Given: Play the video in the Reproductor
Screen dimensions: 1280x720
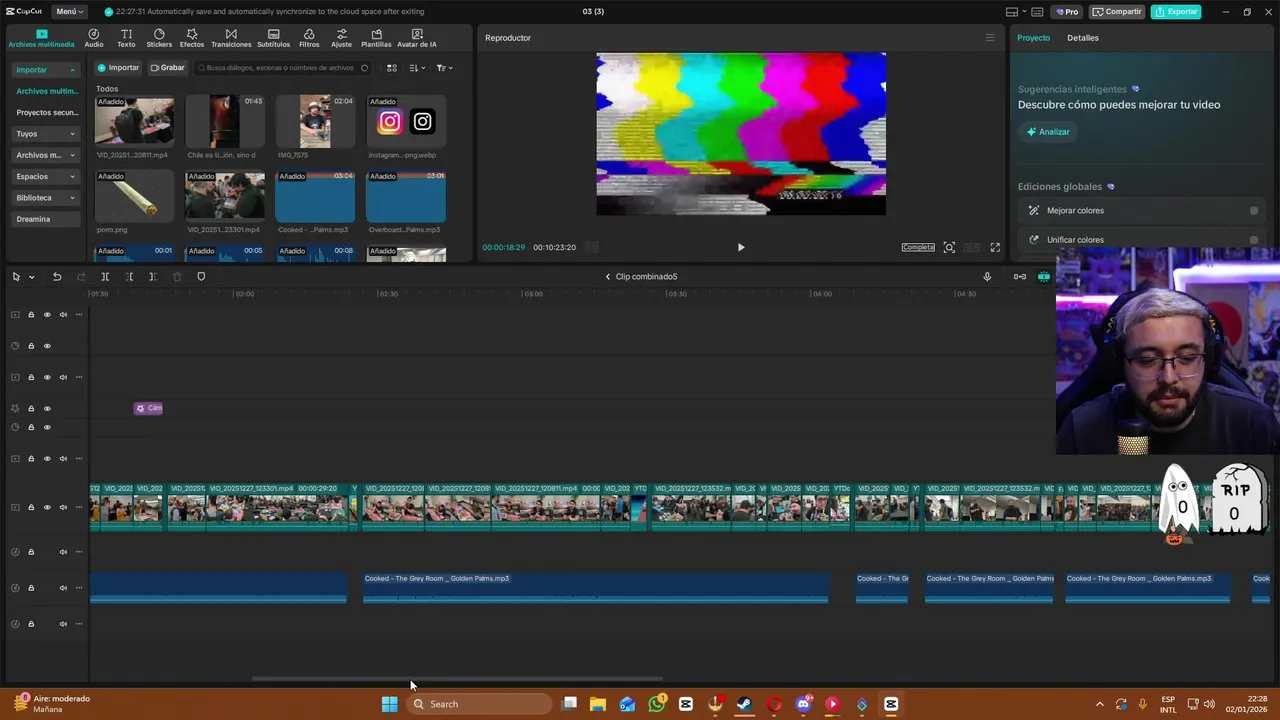Looking at the screenshot, I should 741,247.
